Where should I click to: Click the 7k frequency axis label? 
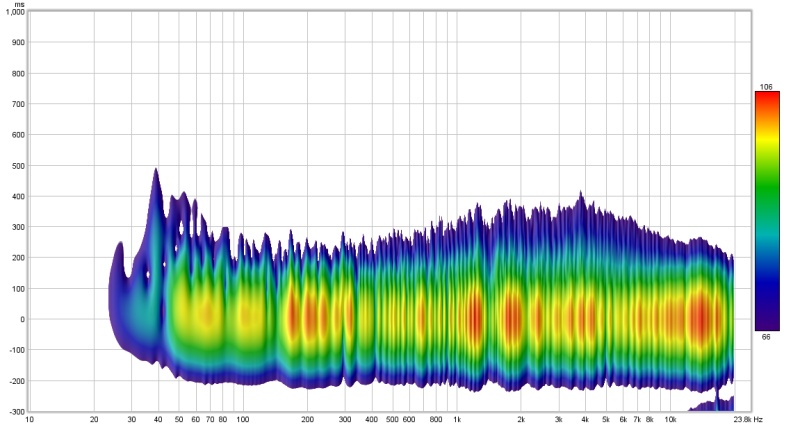(x=637, y=420)
